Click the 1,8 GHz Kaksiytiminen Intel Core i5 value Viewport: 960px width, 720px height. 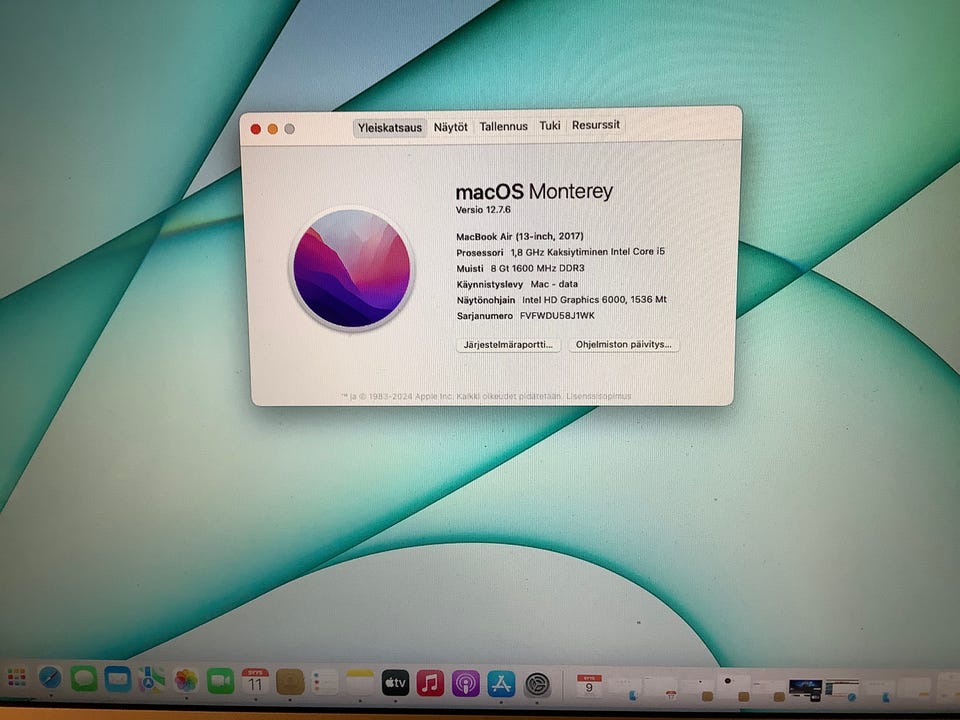[x=588, y=252]
